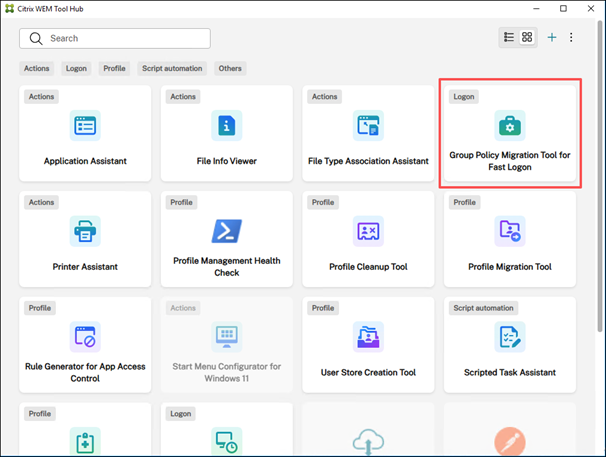Open the Printer Assistant icon
This screenshot has height=457, width=606.
(x=85, y=232)
